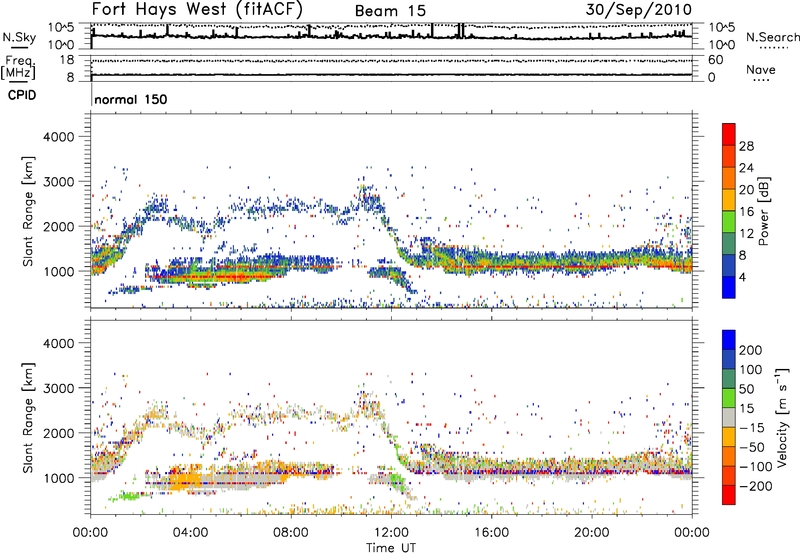This screenshot has height=554, width=800.
Task: Click the '16' power scale value
Action: (746, 212)
